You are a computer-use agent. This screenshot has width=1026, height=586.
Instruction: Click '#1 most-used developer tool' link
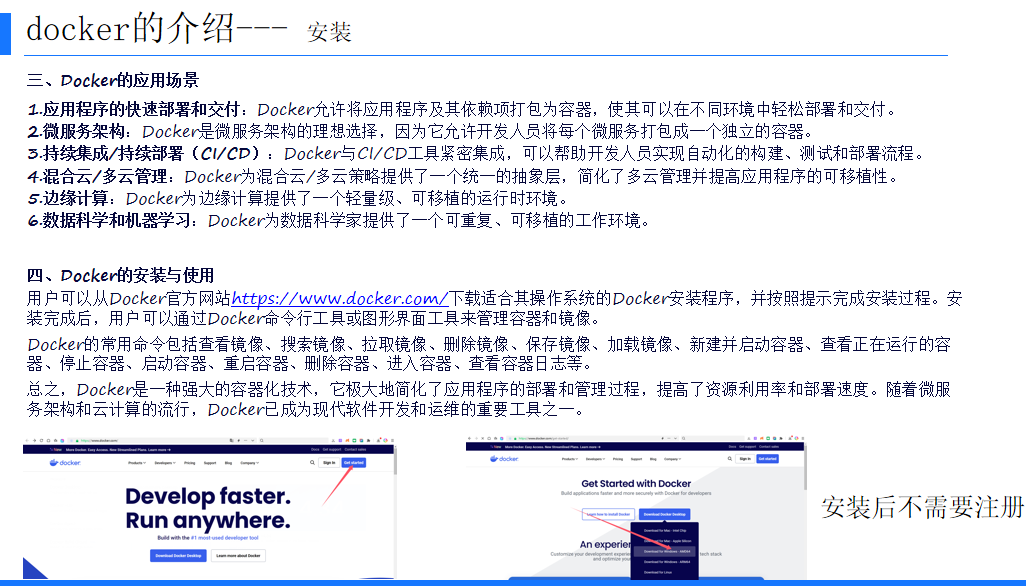click(x=224, y=538)
